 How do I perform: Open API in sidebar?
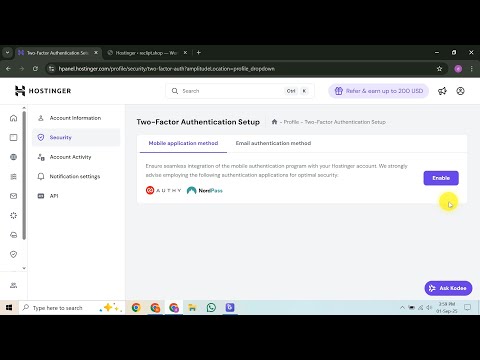76,196
